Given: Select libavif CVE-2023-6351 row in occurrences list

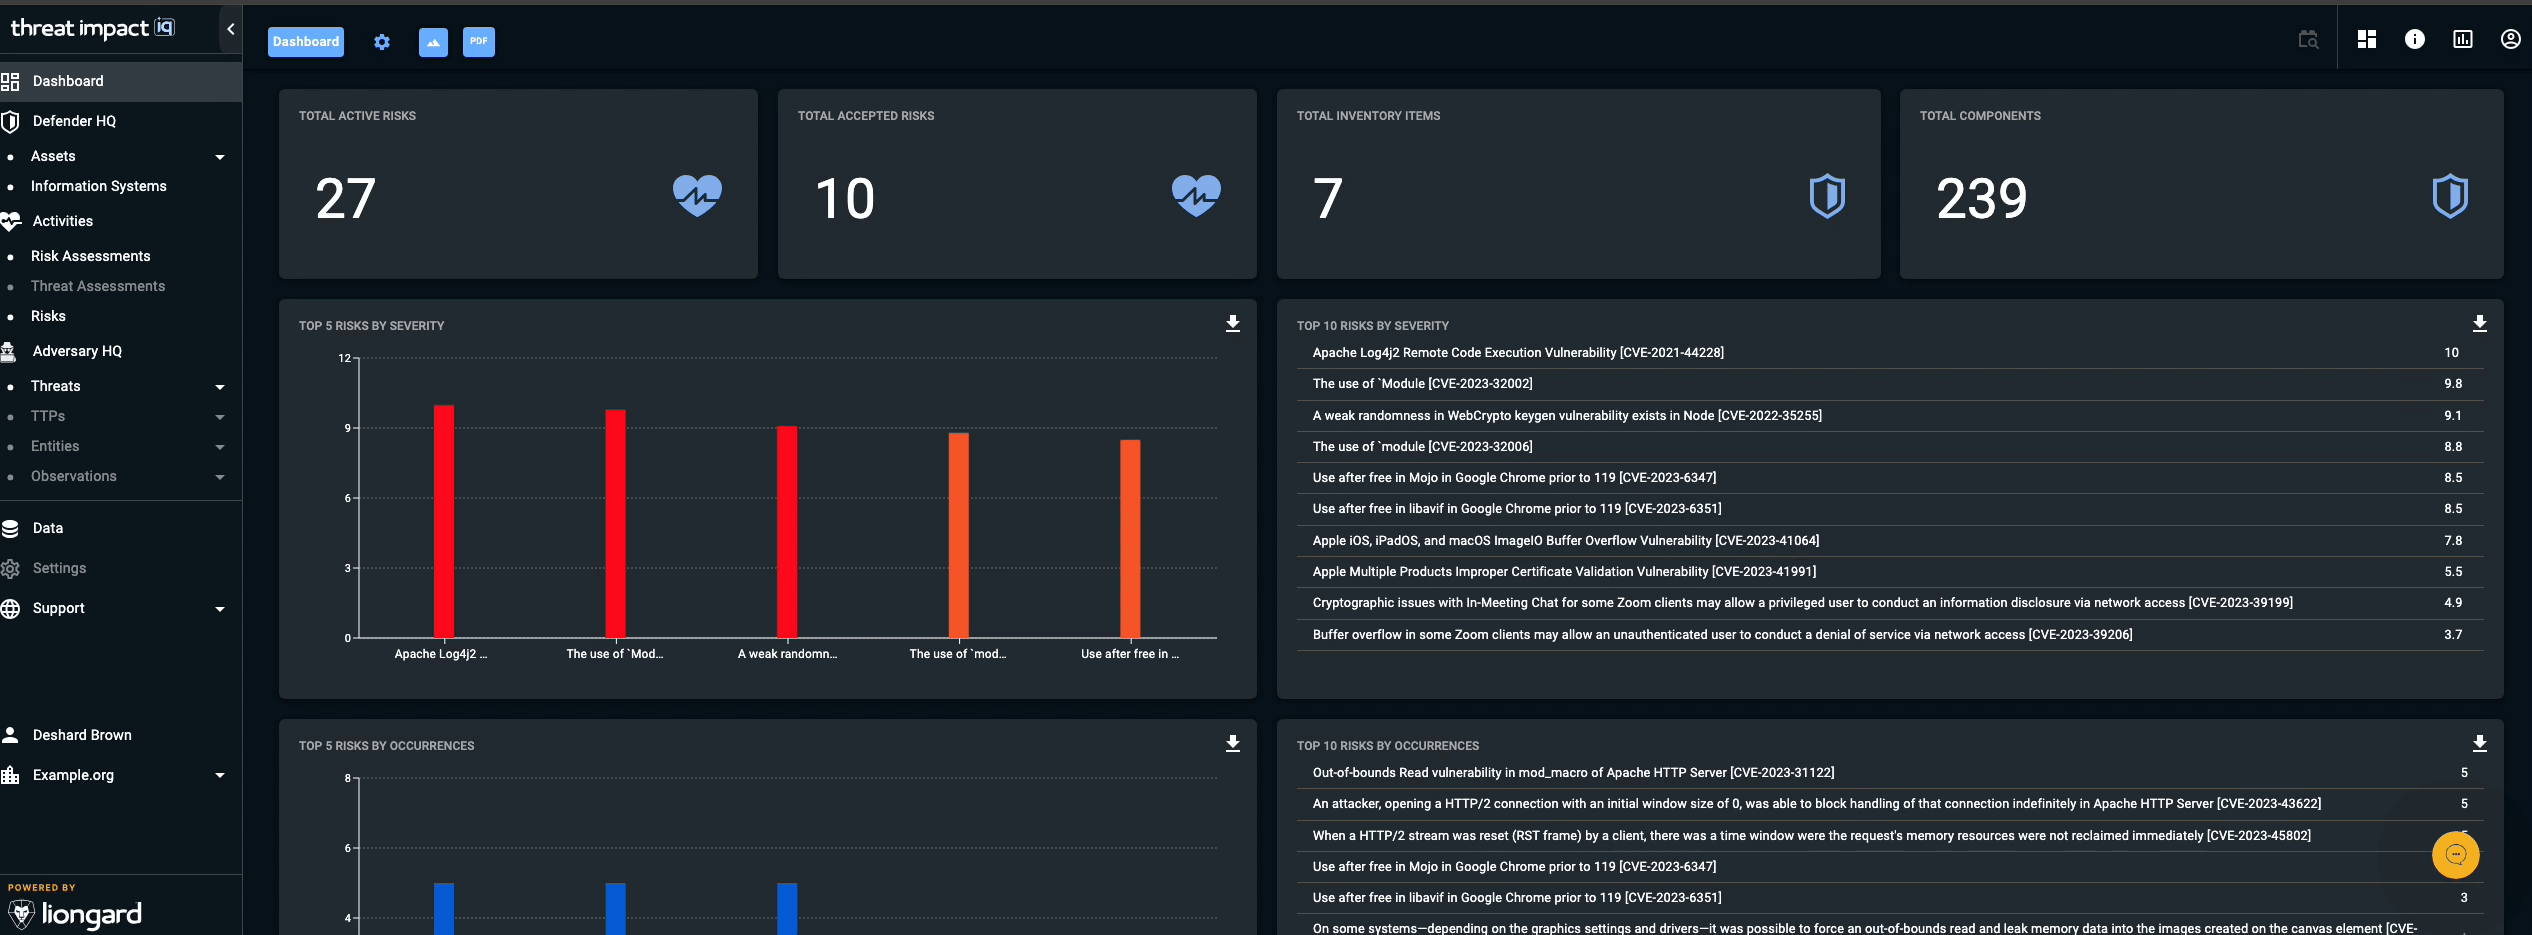Looking at the screenshot, I should tap(1890, 898).
